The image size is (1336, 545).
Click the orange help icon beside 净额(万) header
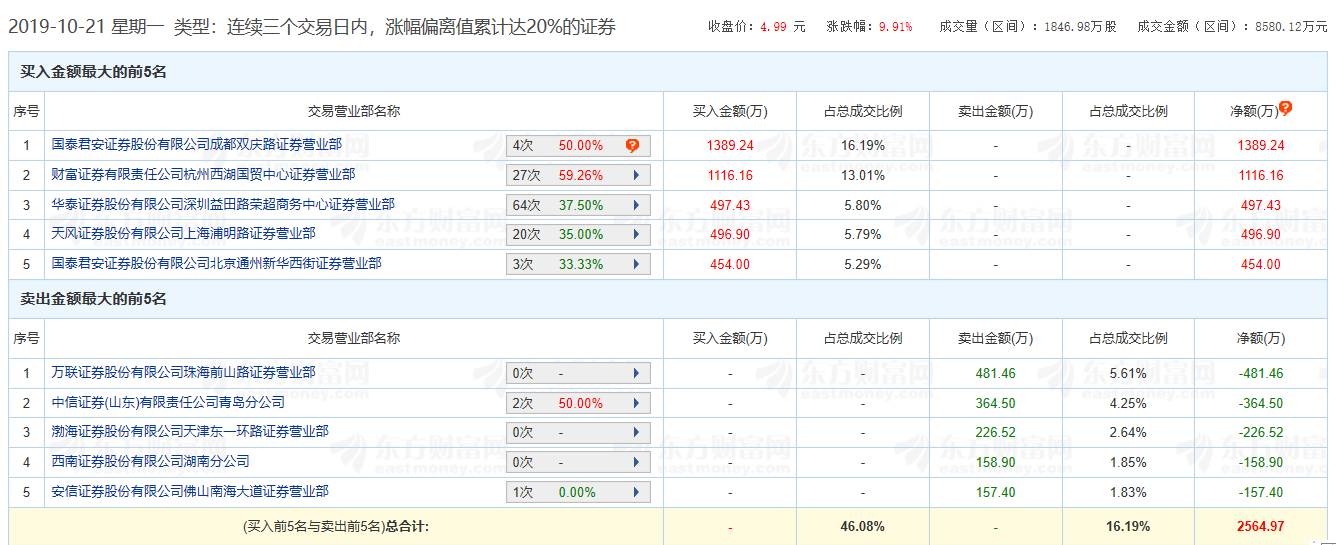[1286, 108]
